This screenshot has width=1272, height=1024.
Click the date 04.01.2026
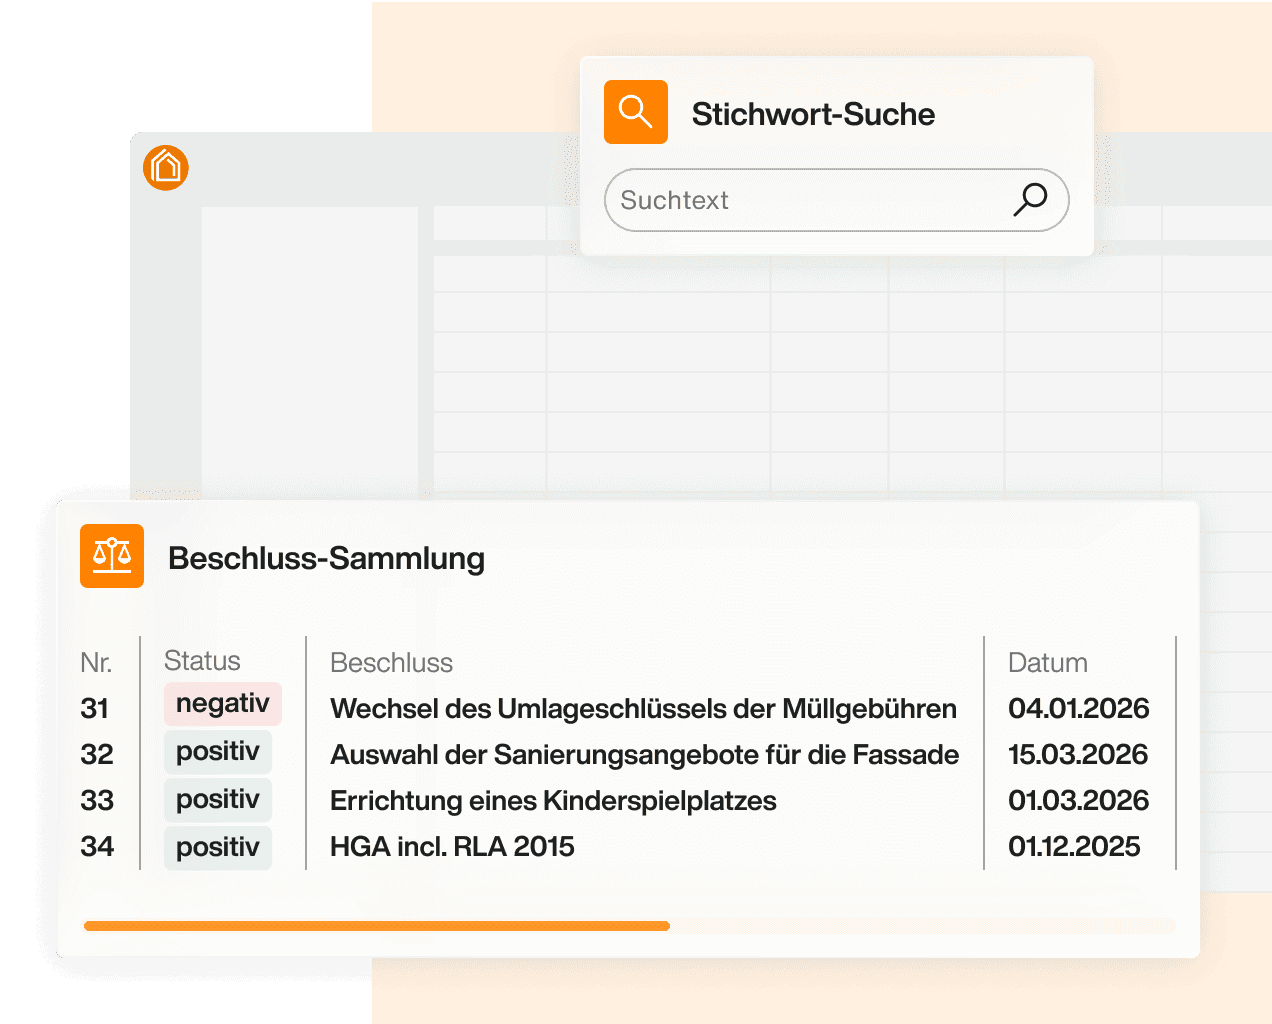click(1078, 709)
